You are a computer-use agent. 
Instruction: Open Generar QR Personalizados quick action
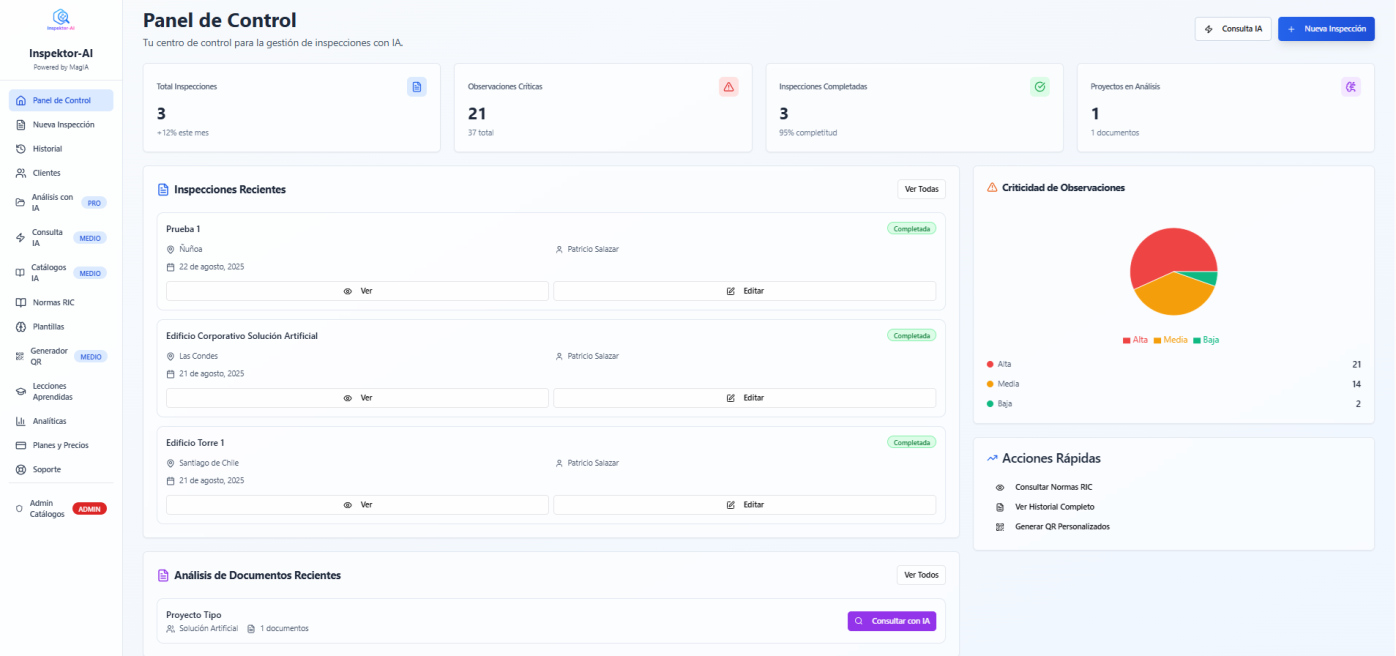point(1061,527)
